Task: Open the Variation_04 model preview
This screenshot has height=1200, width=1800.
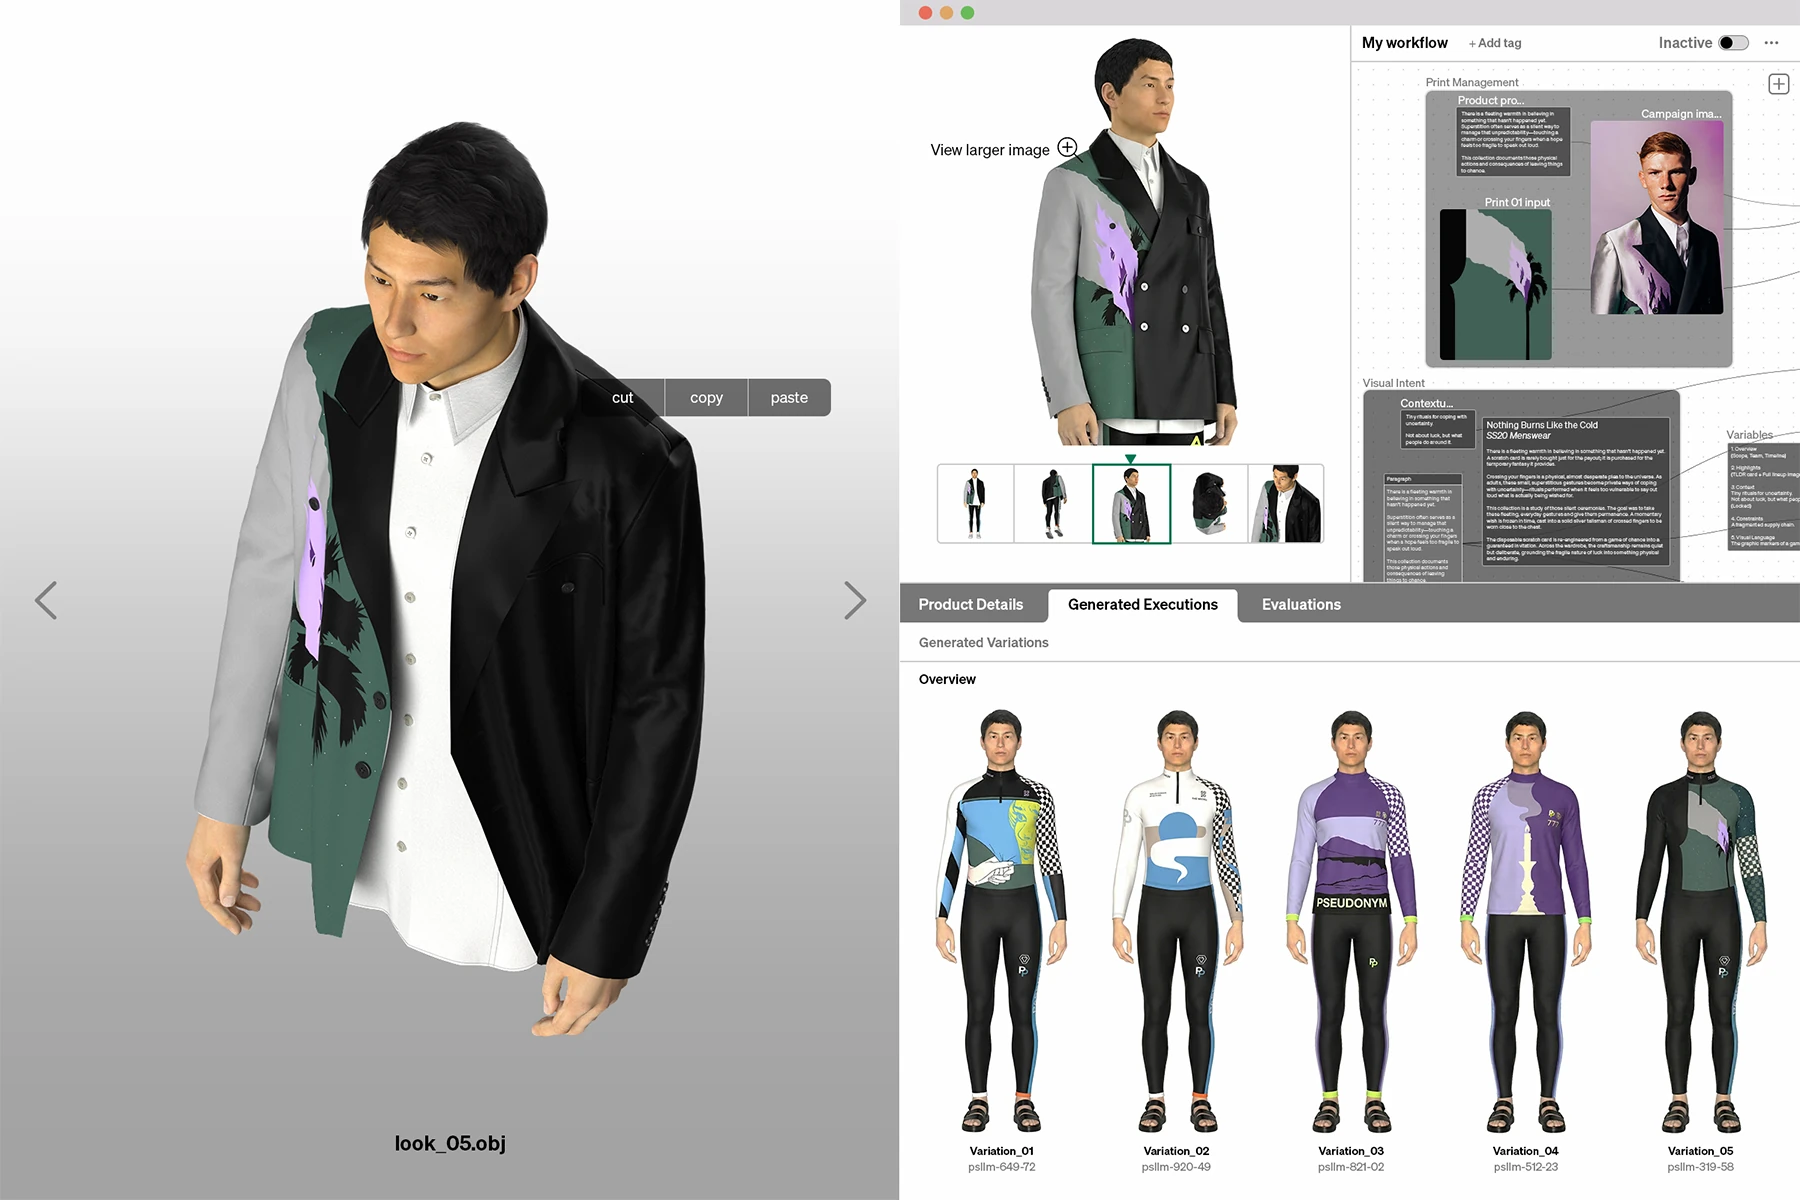Action: 1526,920
